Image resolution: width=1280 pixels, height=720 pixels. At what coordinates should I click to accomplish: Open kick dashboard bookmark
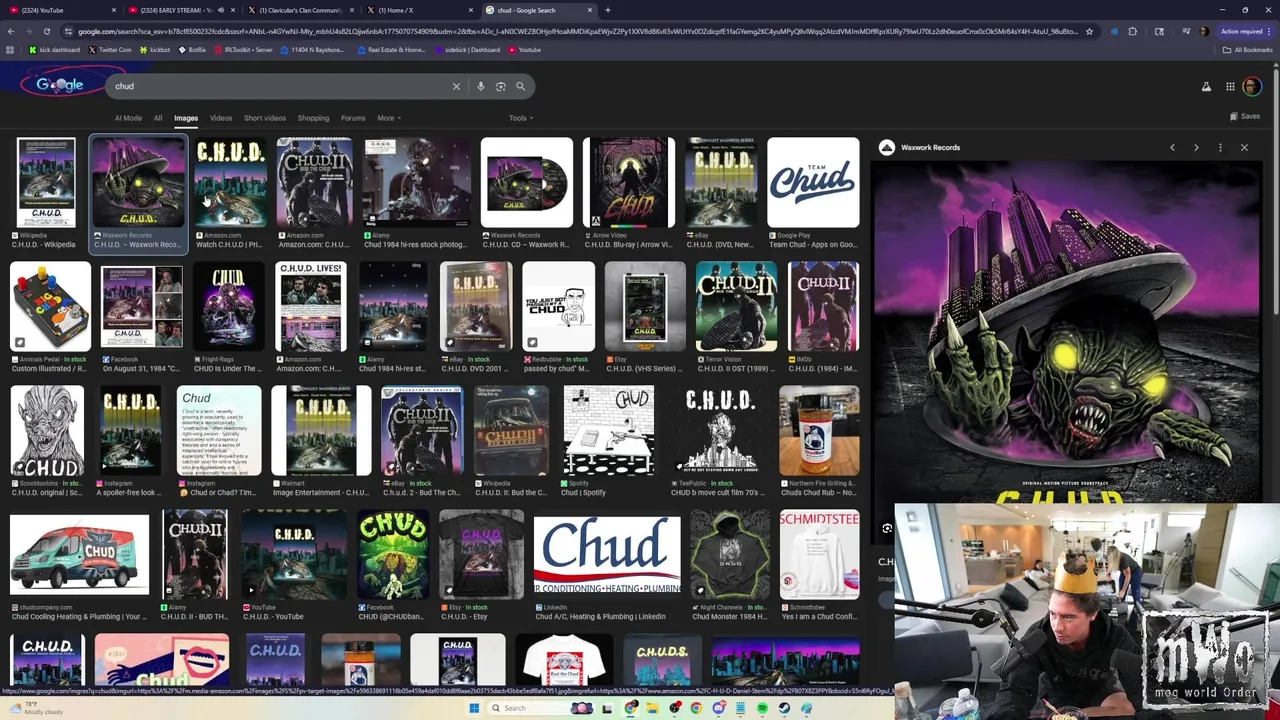click(55, 49)
